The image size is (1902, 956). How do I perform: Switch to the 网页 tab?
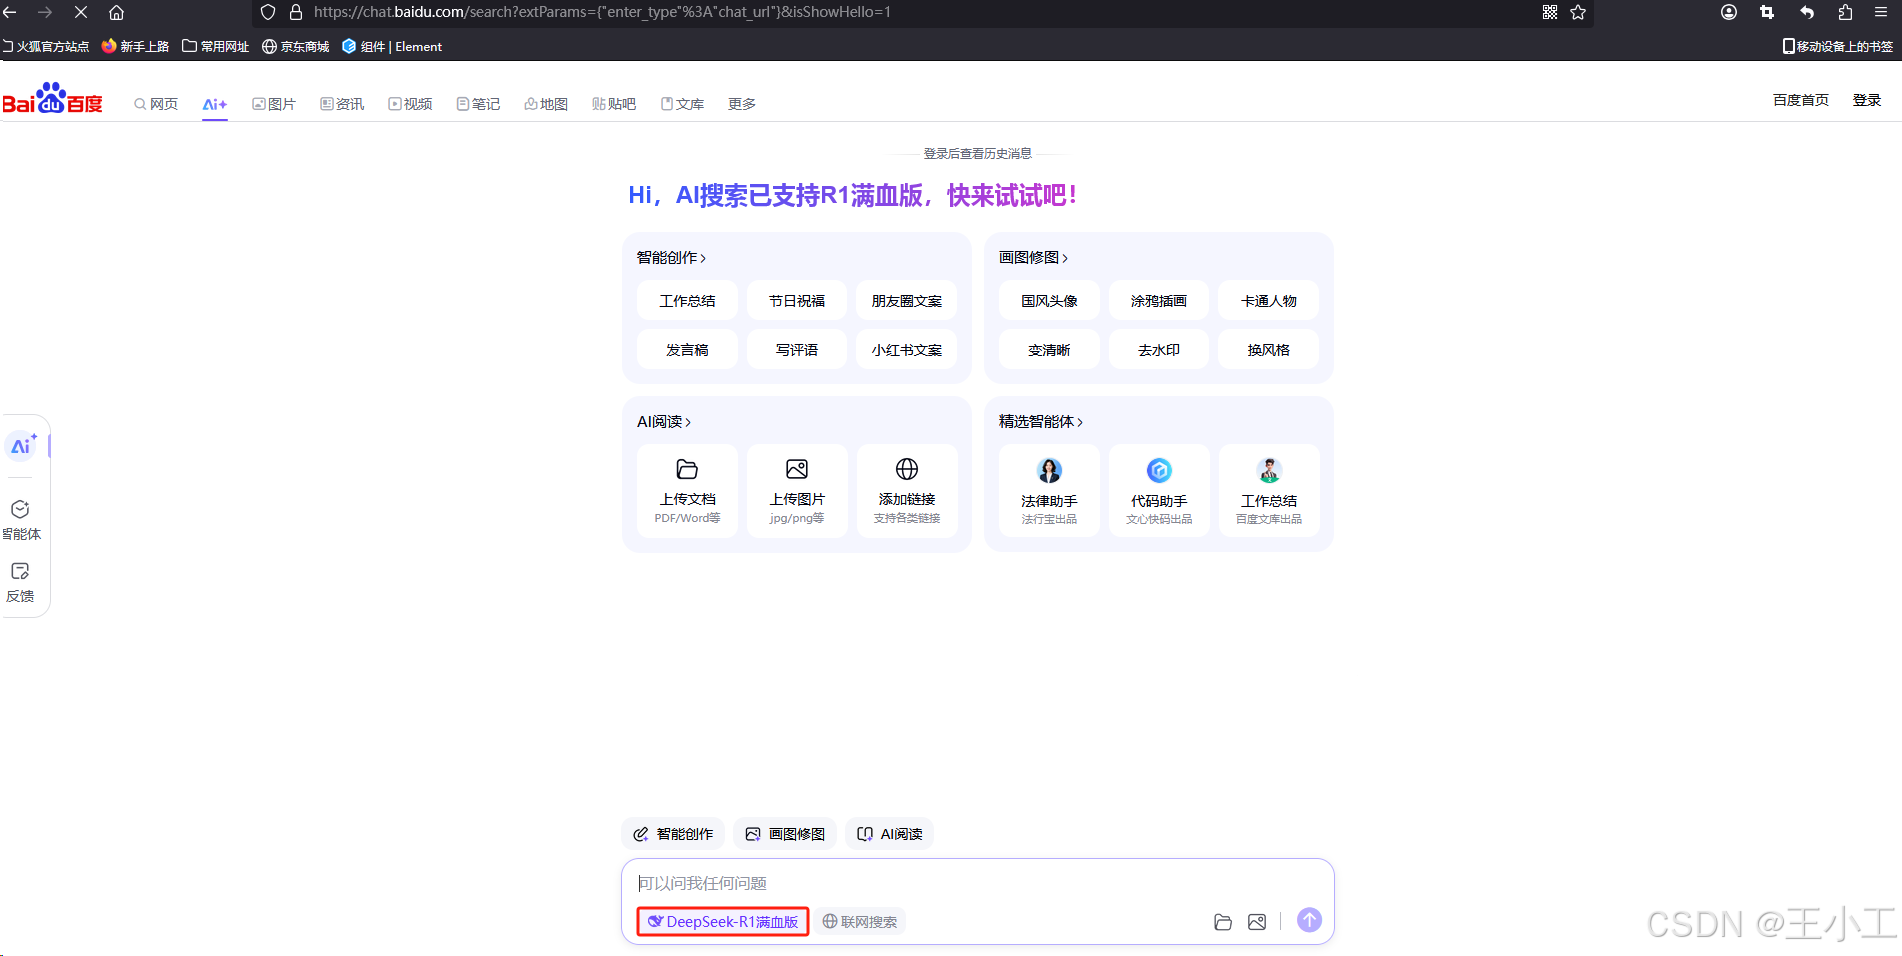pos(156,104)
